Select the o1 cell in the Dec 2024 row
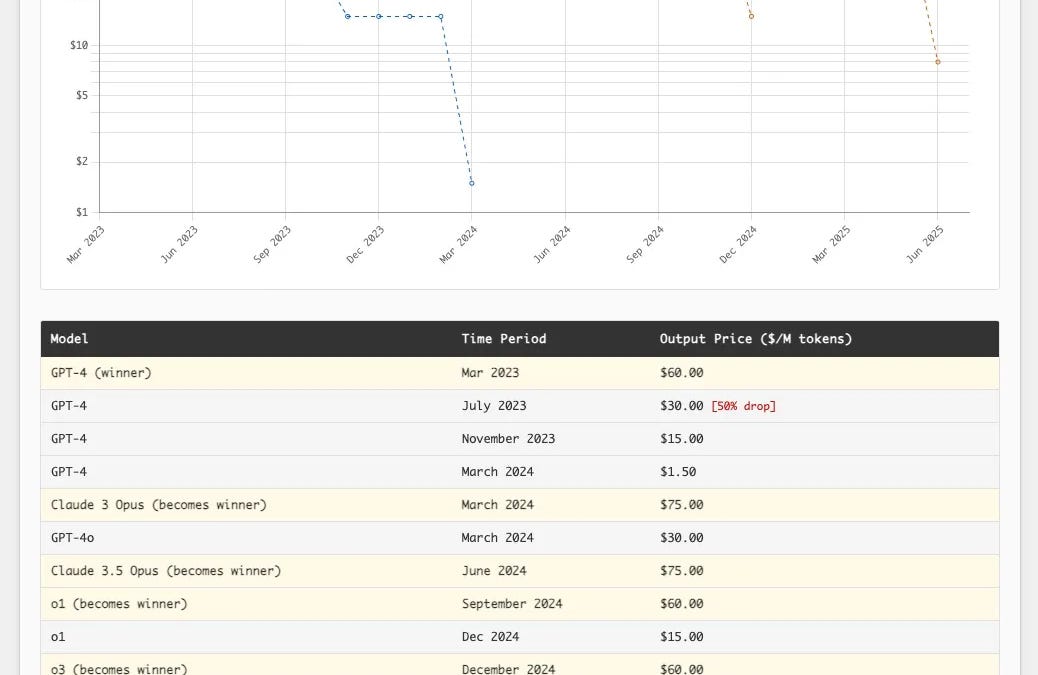This screenshot has width=1038, height=675. coord(58,637)
